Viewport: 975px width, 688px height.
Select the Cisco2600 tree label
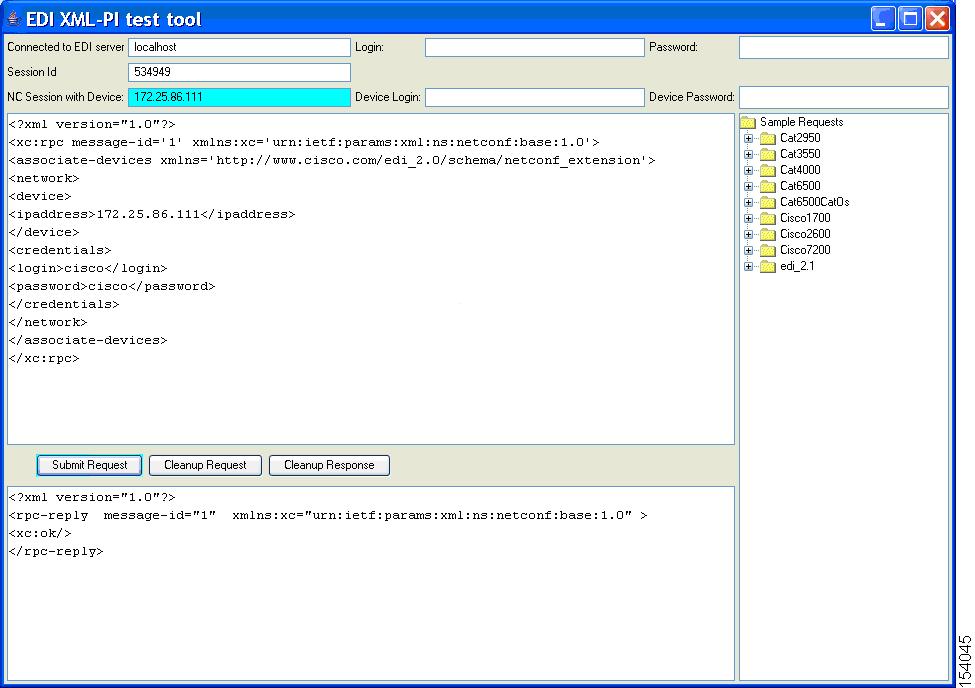805,235
